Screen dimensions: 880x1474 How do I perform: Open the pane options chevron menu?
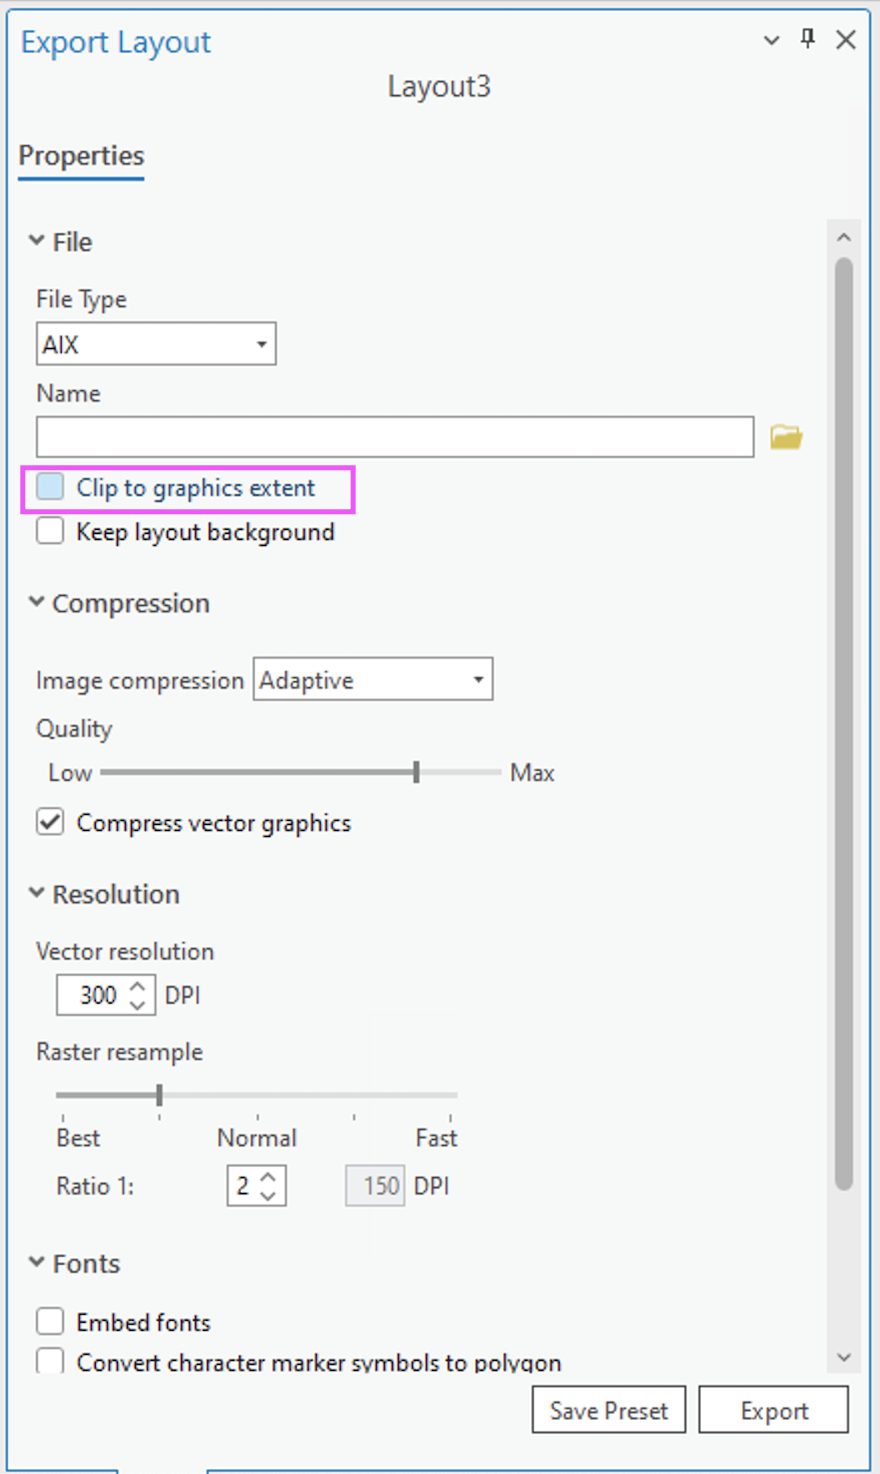(x=771, y=40)
